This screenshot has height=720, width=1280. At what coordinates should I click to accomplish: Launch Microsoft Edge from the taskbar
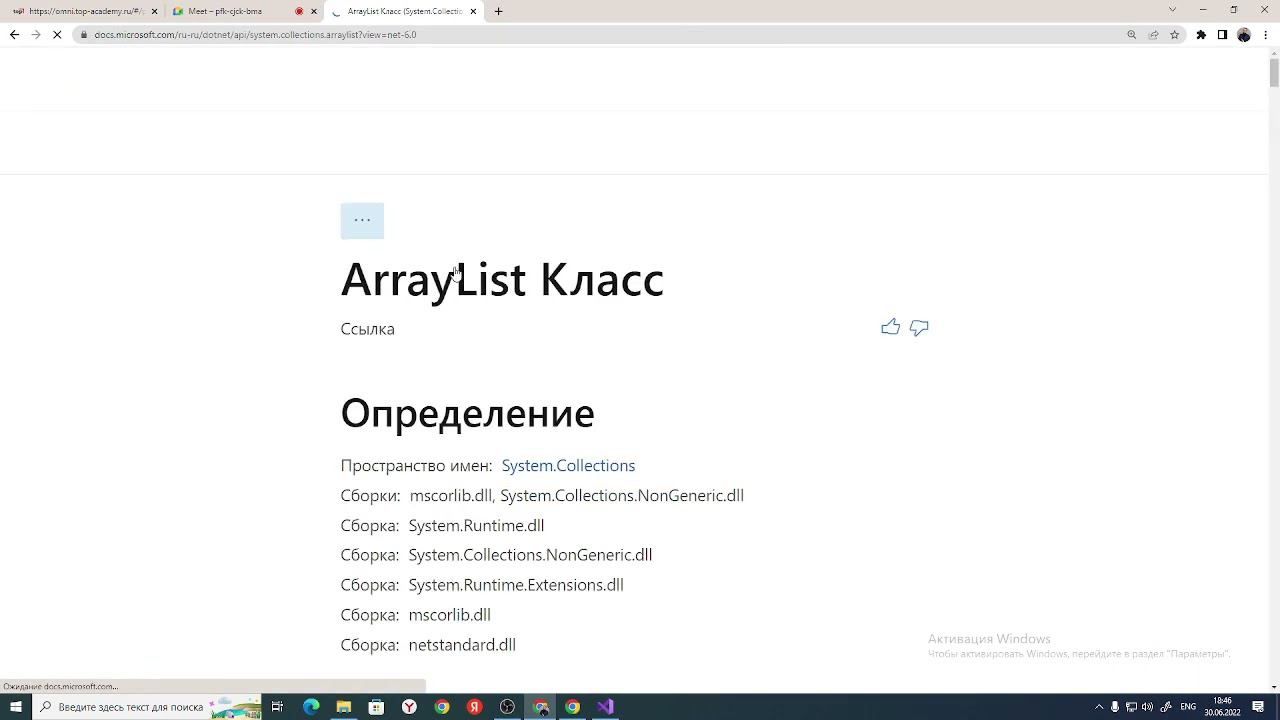[311, 707]
